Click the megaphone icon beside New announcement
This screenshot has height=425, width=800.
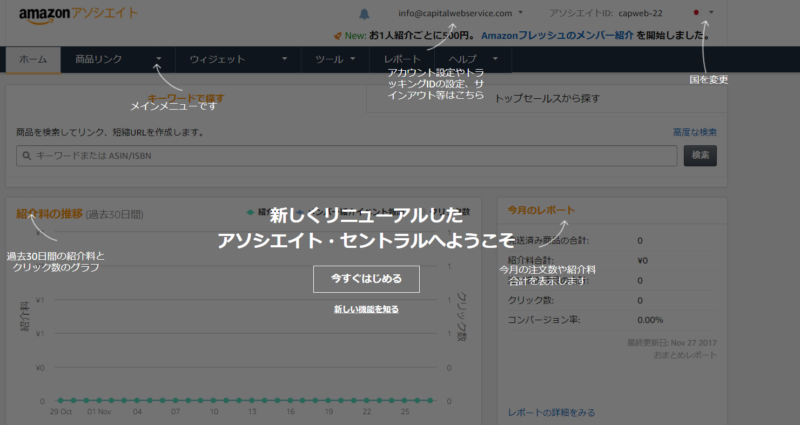pos(337,36)
